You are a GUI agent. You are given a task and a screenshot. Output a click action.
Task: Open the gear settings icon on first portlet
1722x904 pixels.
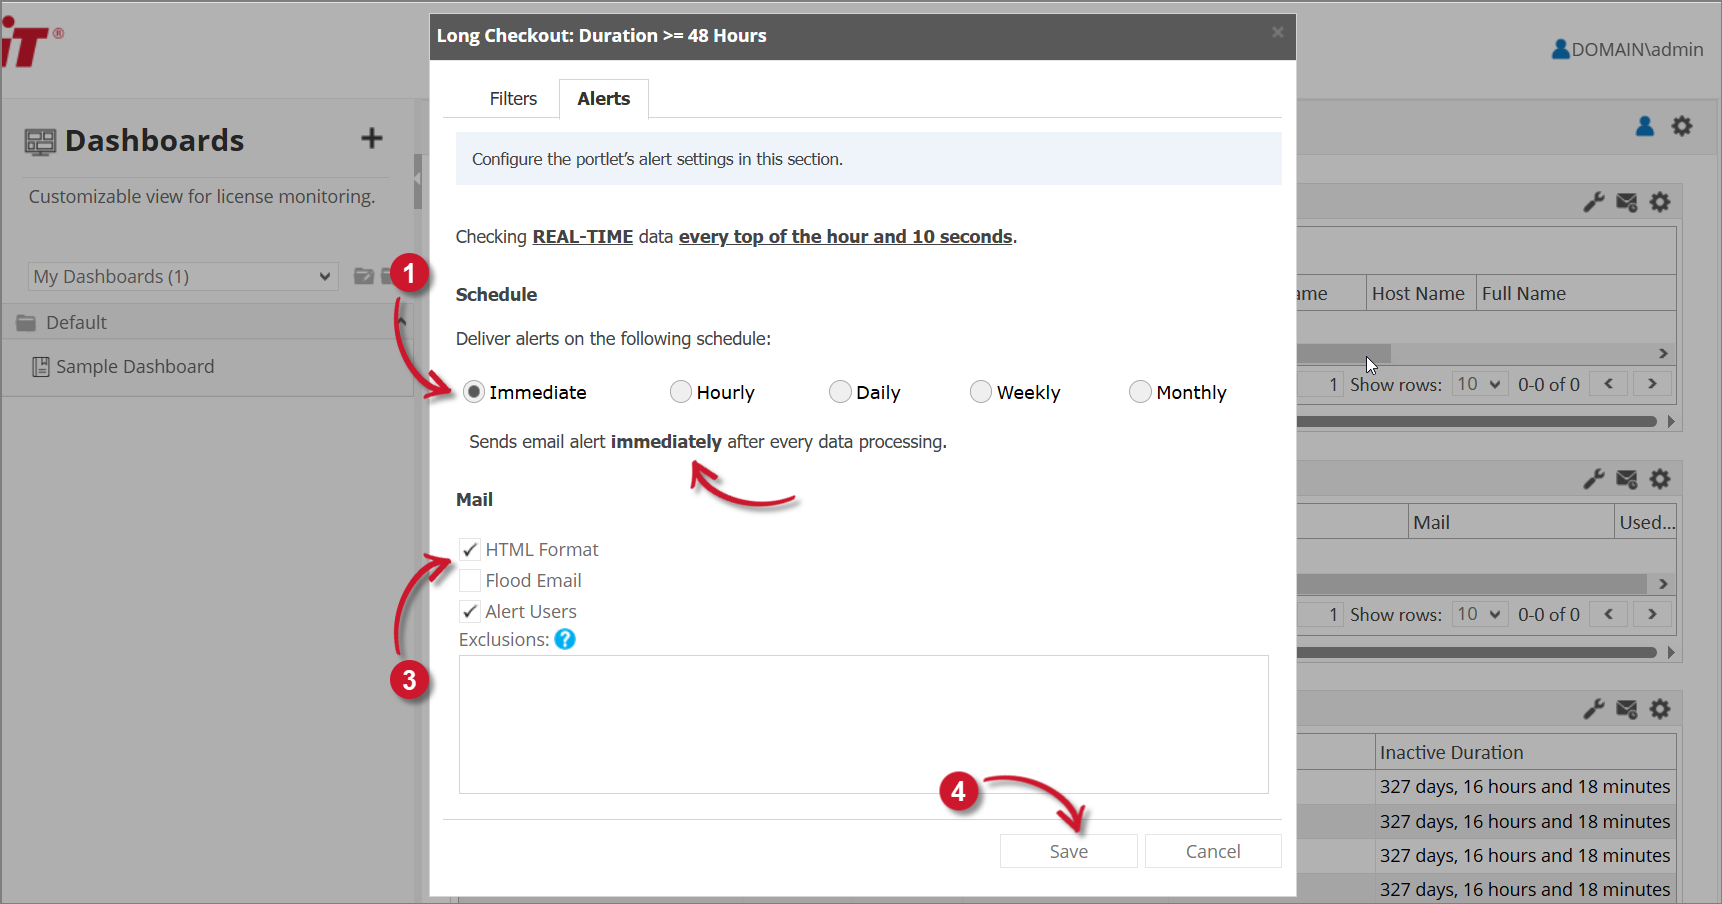pyautogui.click(x=1661, y=202)
